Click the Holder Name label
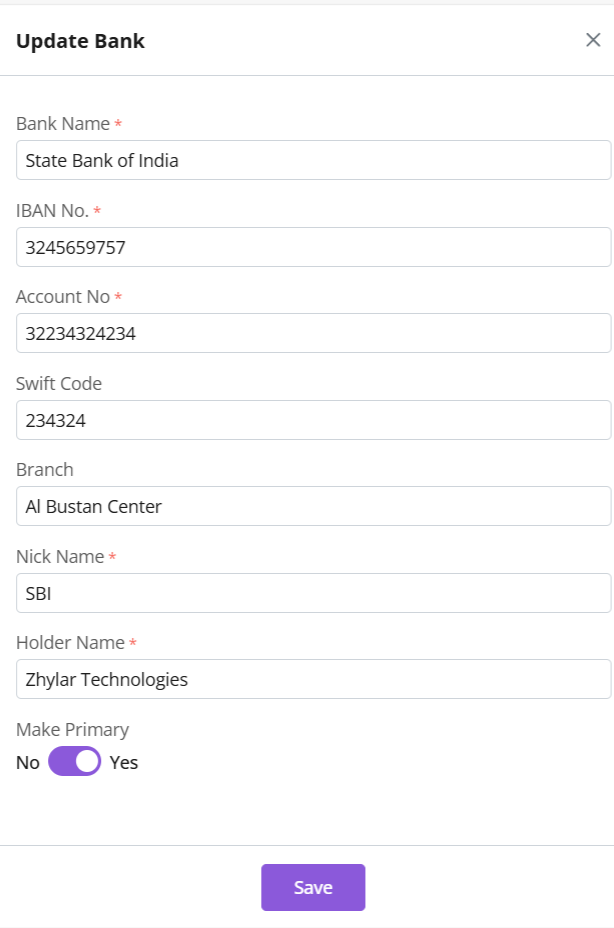Screen dimensions: 614x928 [x=70, y=643]
